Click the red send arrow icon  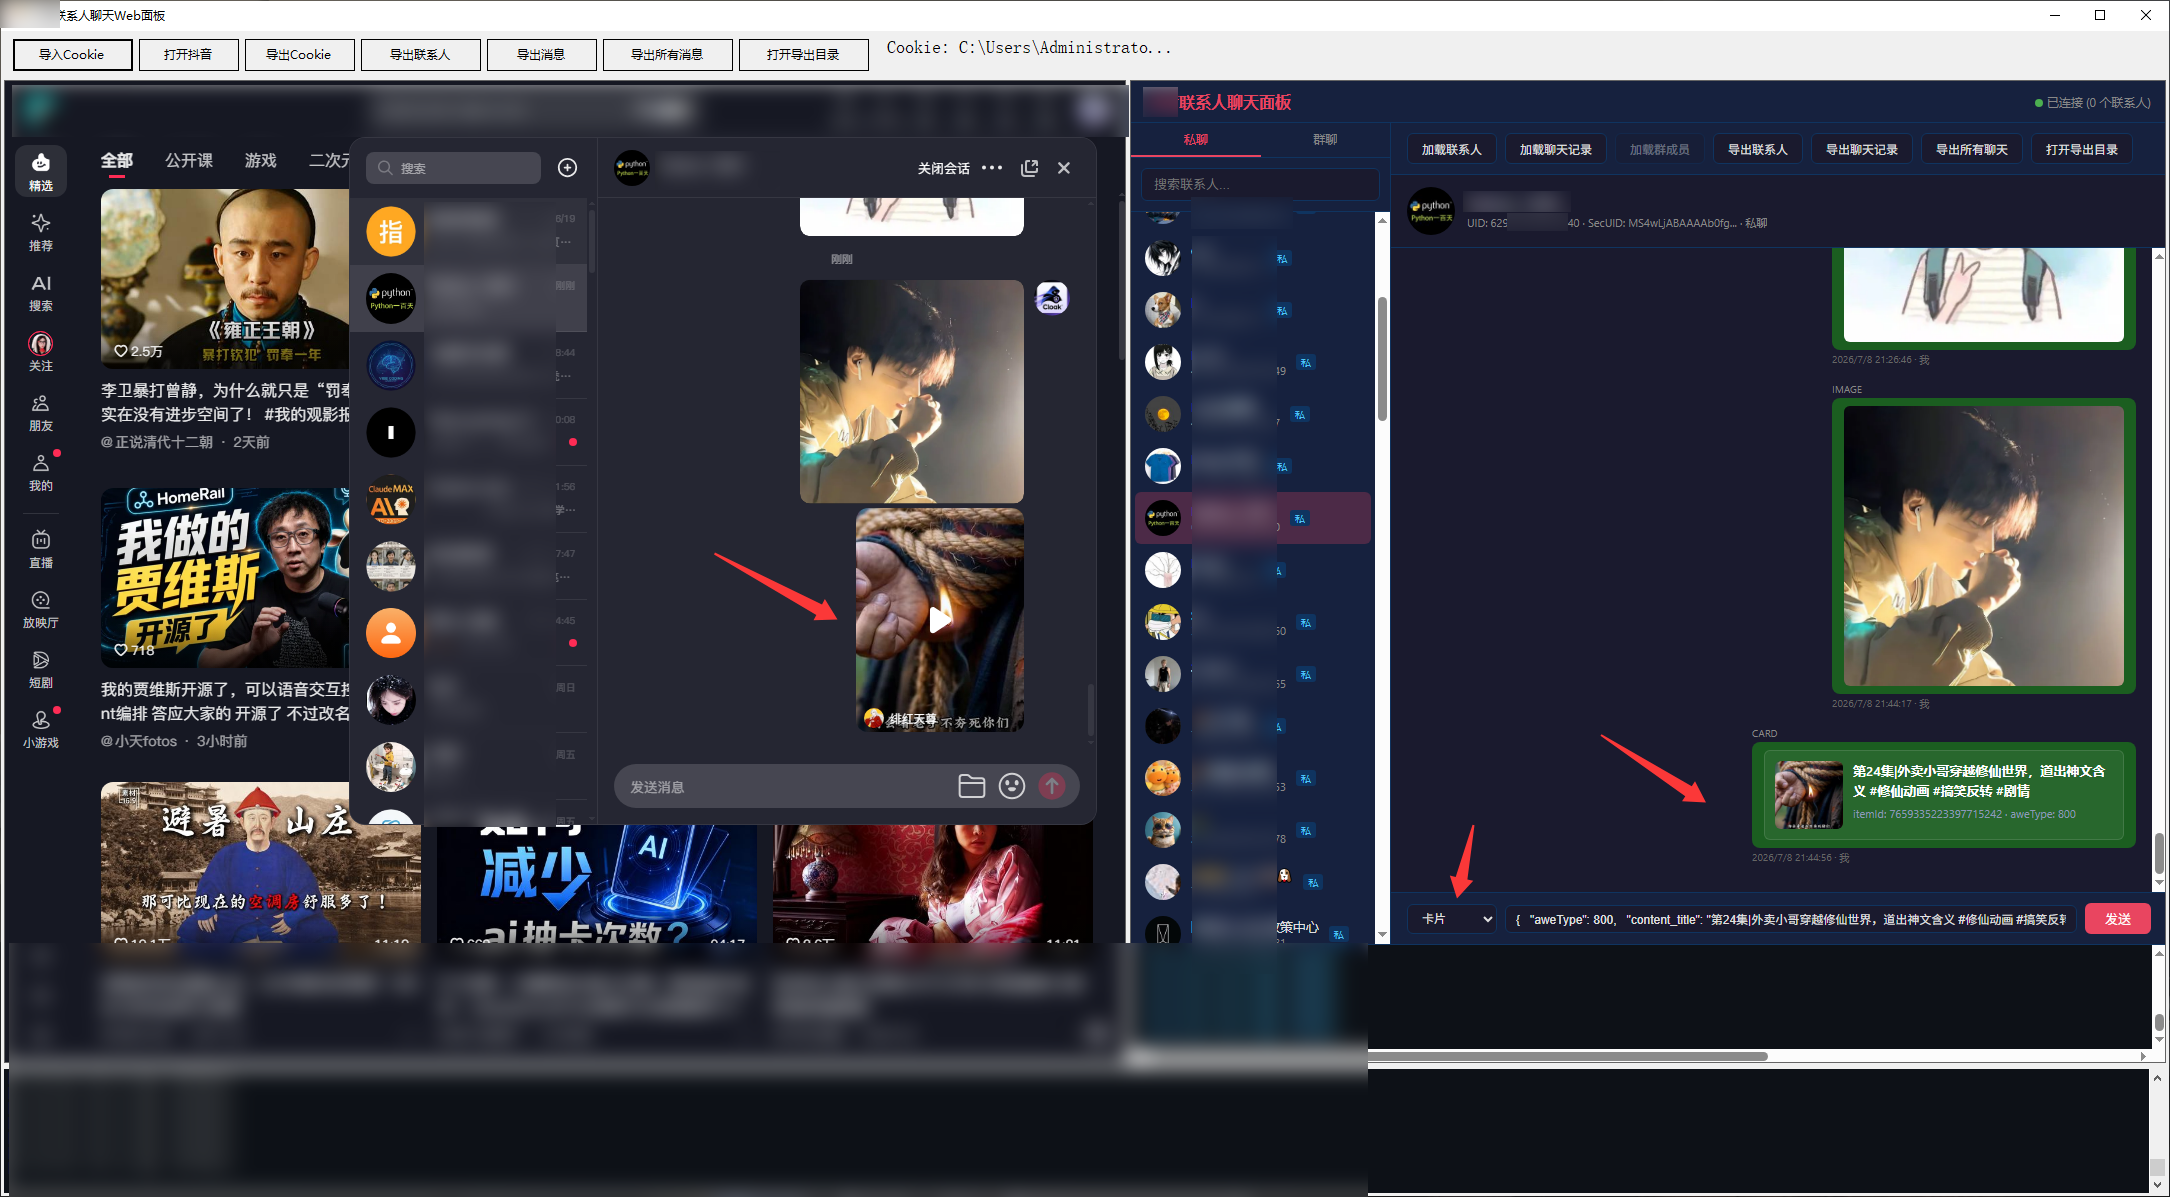point(1052,787)
